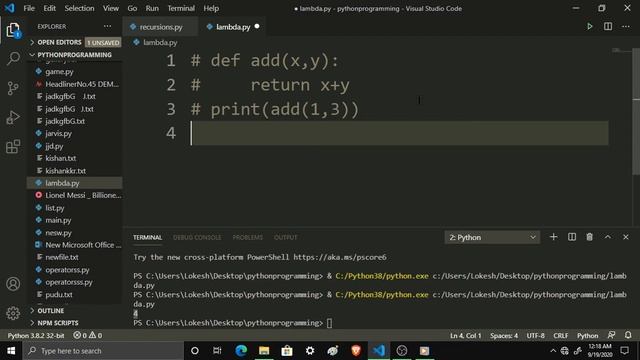The width and height of the screenshot is (640, 360).
Task: Open the Explorer view in activity bar
Action: click(13, 30)
